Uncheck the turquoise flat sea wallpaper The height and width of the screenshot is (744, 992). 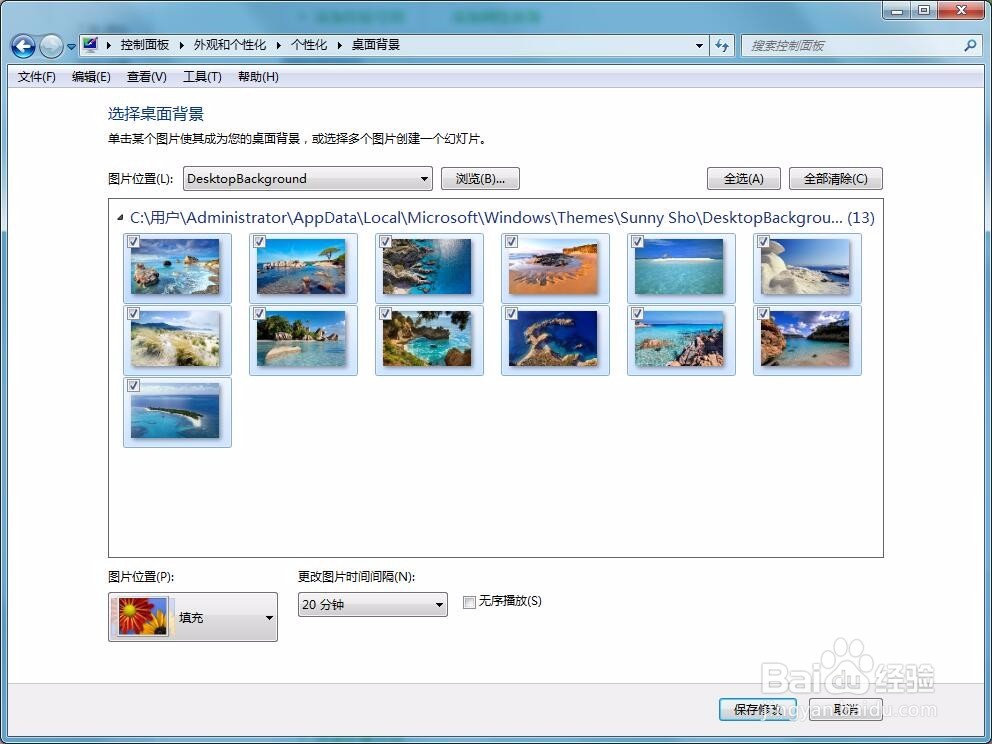pos(638,242)
